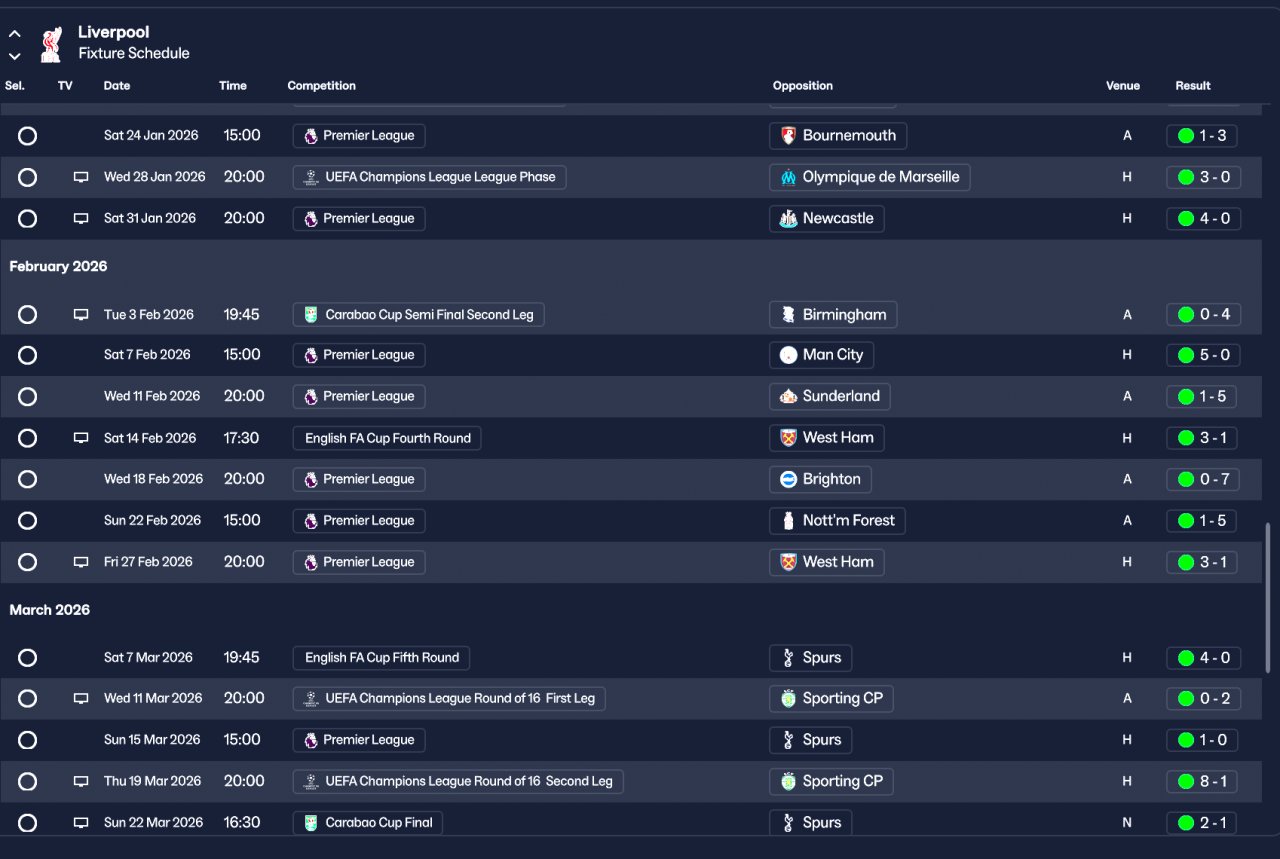Open Sporting CP on the 19 Mar row
This screenshot has width=1280, height=859.
[x=831, y=781]
